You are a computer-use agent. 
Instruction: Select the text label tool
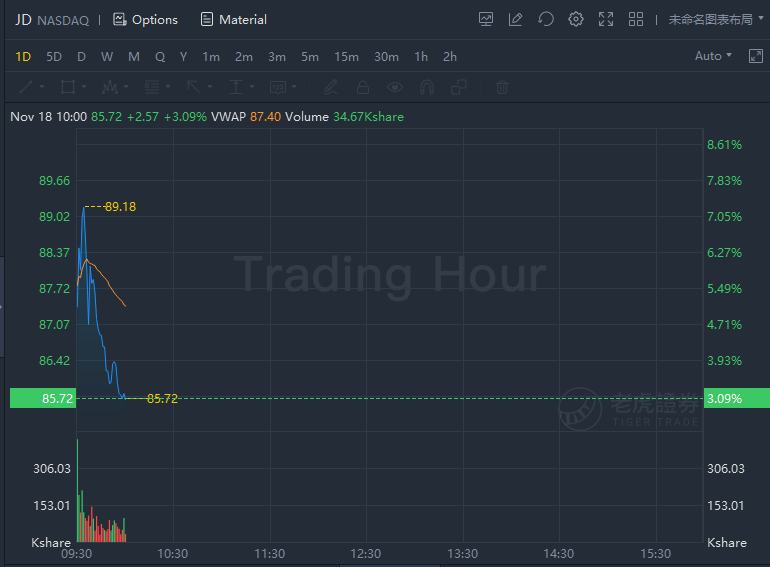click(278, 87)
